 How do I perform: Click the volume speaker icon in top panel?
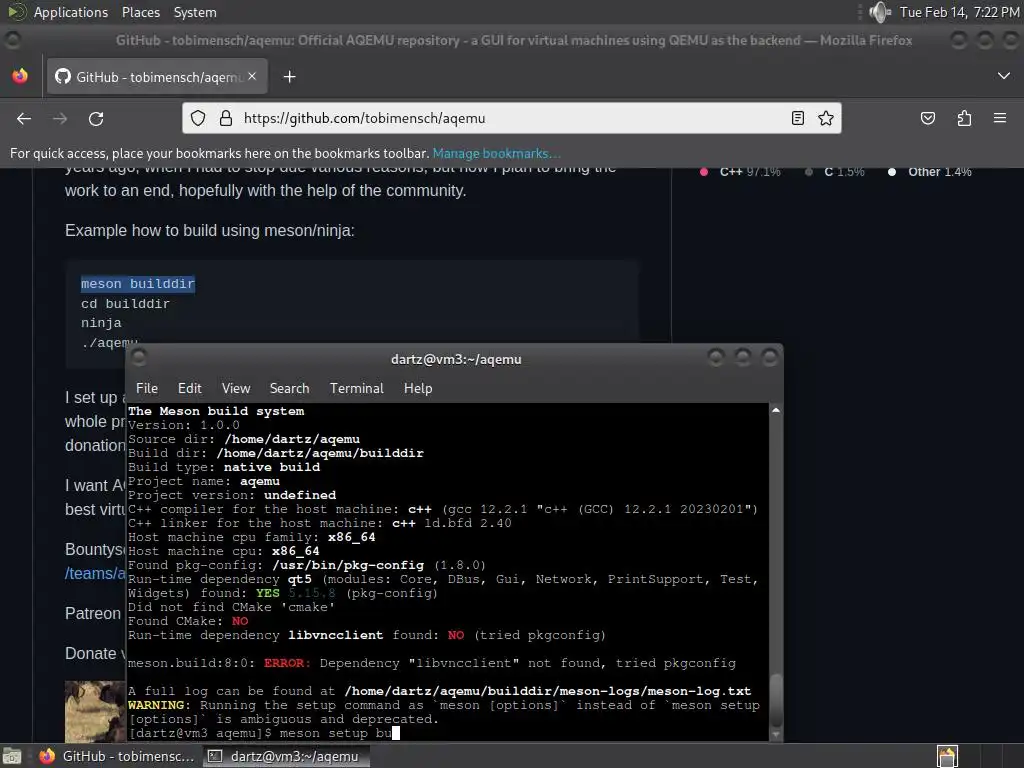click(x=880, y=12)
